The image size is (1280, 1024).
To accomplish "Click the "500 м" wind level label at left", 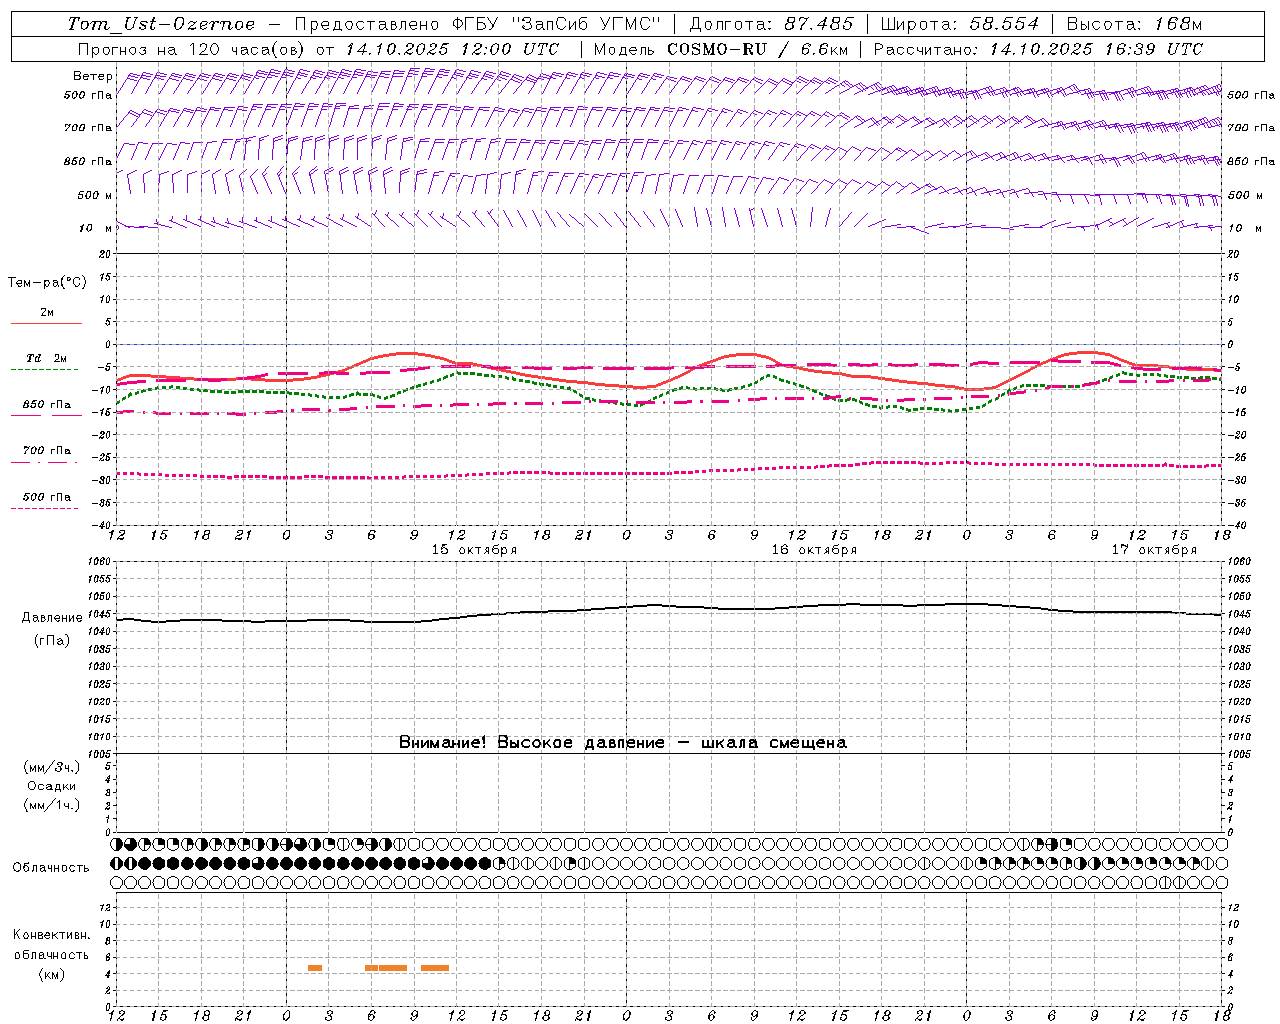I will coord(95,195).
